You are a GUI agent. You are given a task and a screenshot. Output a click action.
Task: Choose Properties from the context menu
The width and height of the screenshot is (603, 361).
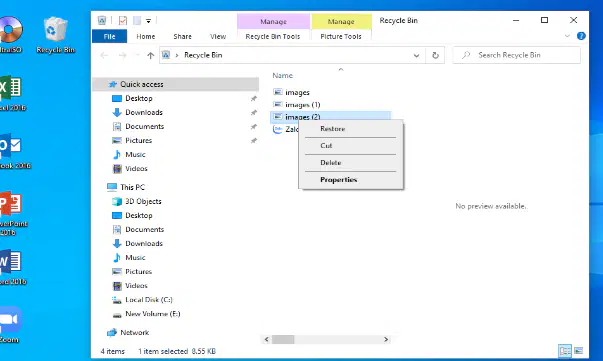(351, 180)
